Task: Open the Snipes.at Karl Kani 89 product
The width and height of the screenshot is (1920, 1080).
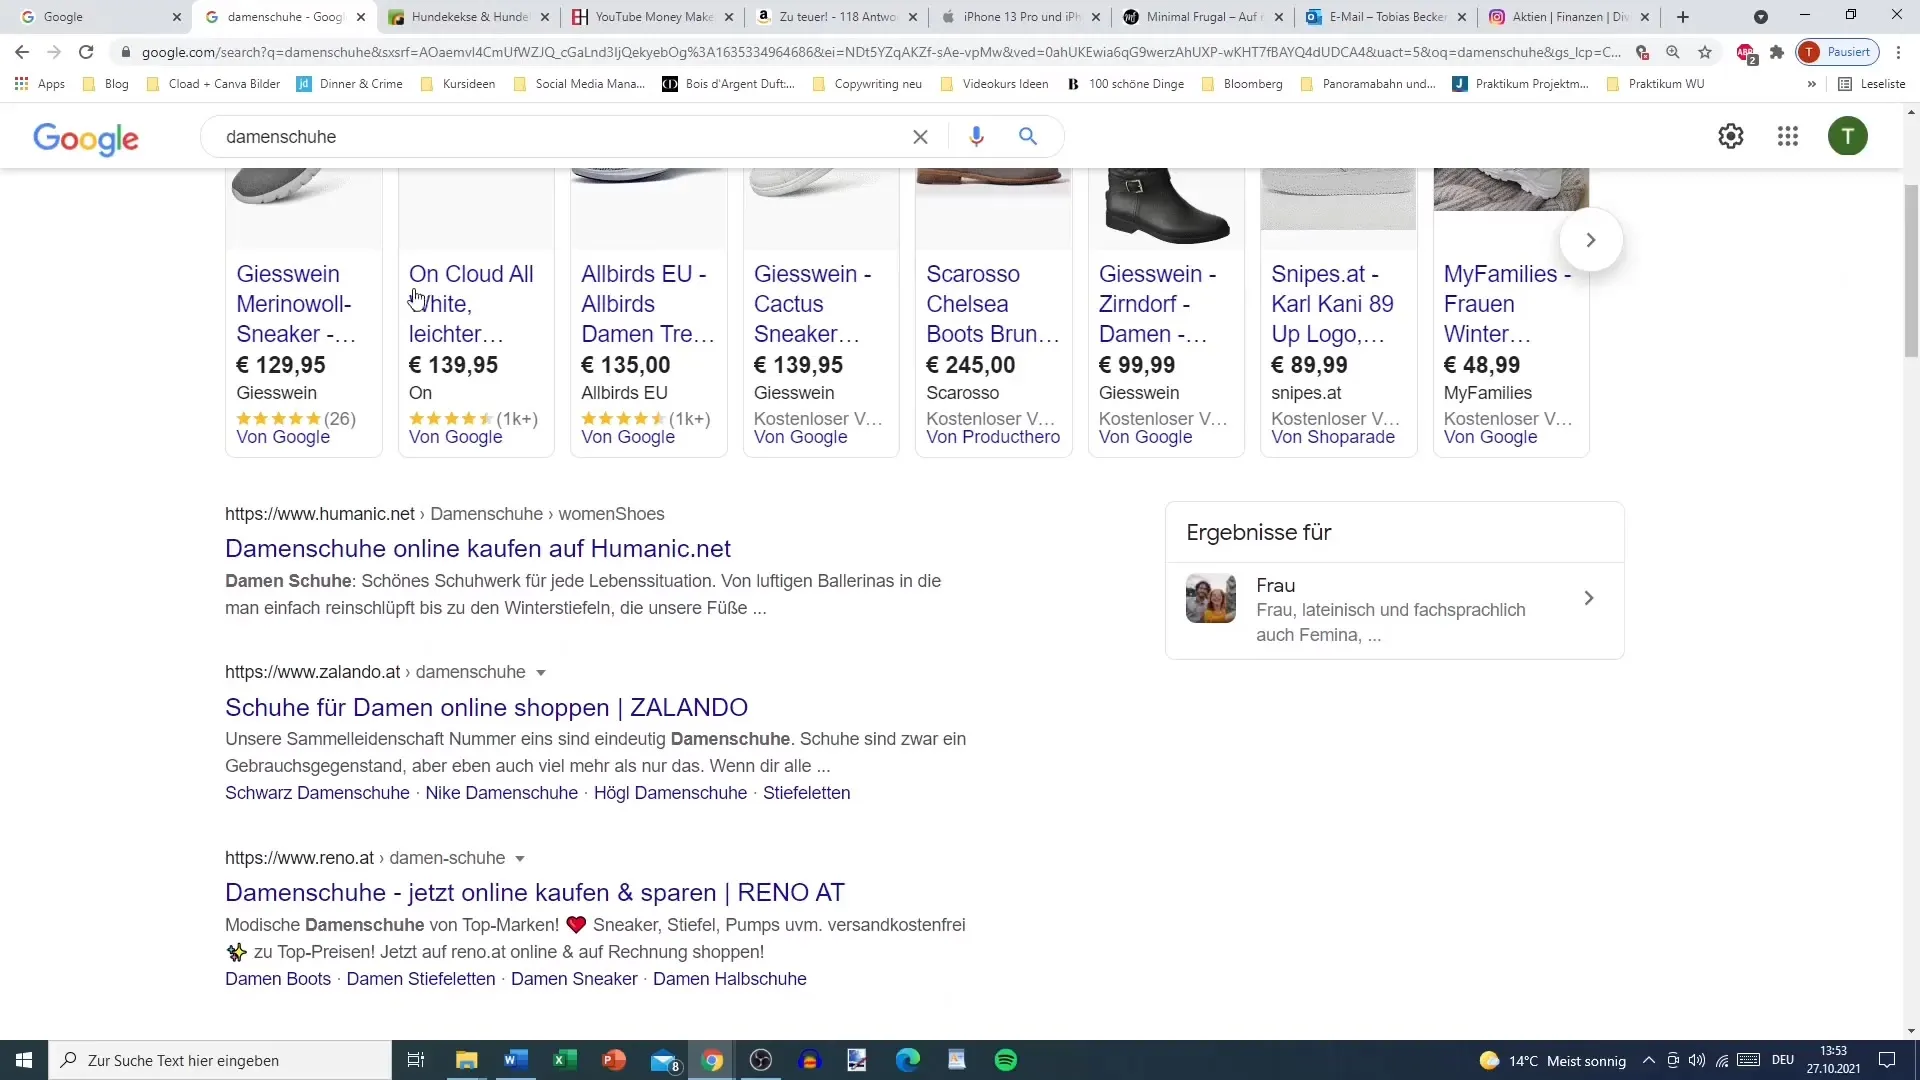Action: tap(1332, 304)
